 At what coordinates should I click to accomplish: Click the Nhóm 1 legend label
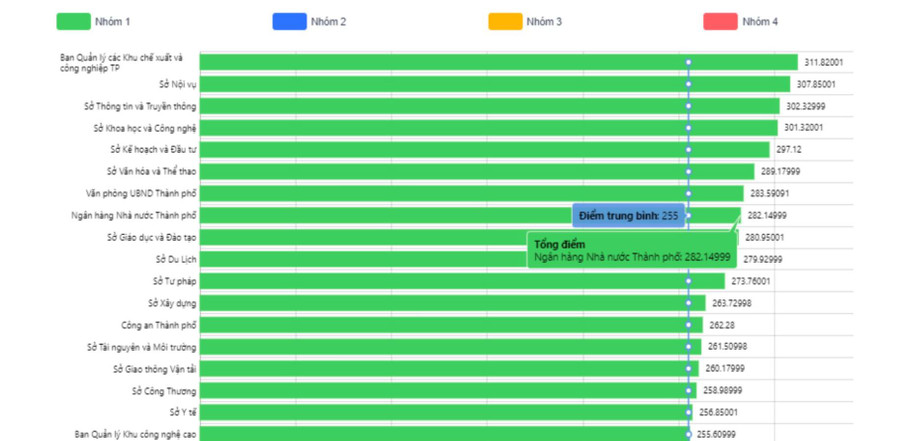(x=112, y=22)
